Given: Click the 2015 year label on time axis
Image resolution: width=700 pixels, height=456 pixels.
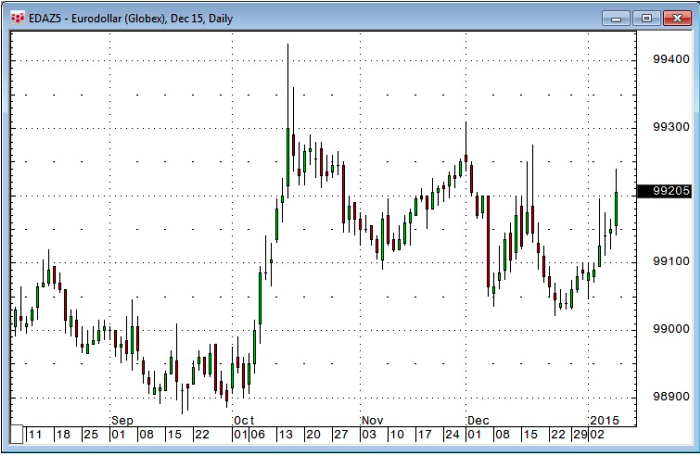Looking at the screenshot, I should click(604, 420).
